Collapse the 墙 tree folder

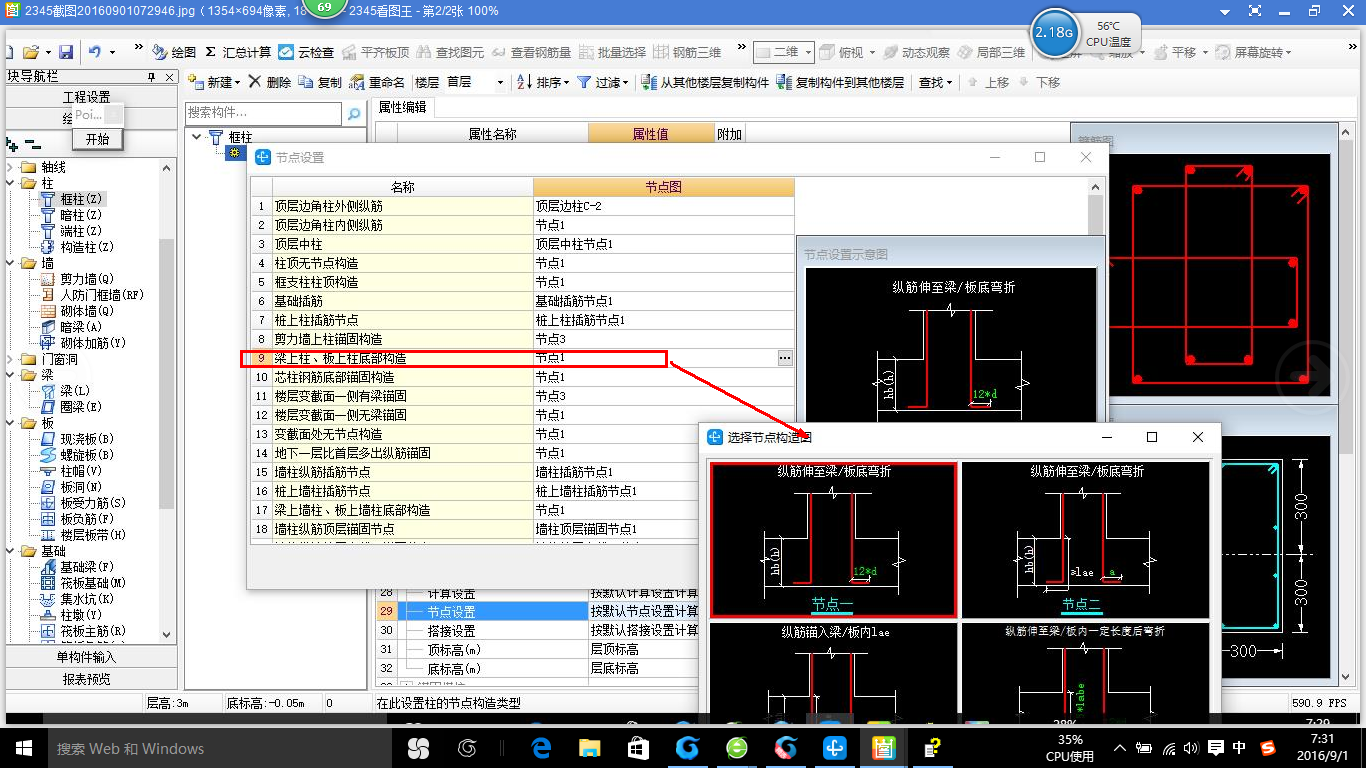pyautogui.click(x=11, y=263)
